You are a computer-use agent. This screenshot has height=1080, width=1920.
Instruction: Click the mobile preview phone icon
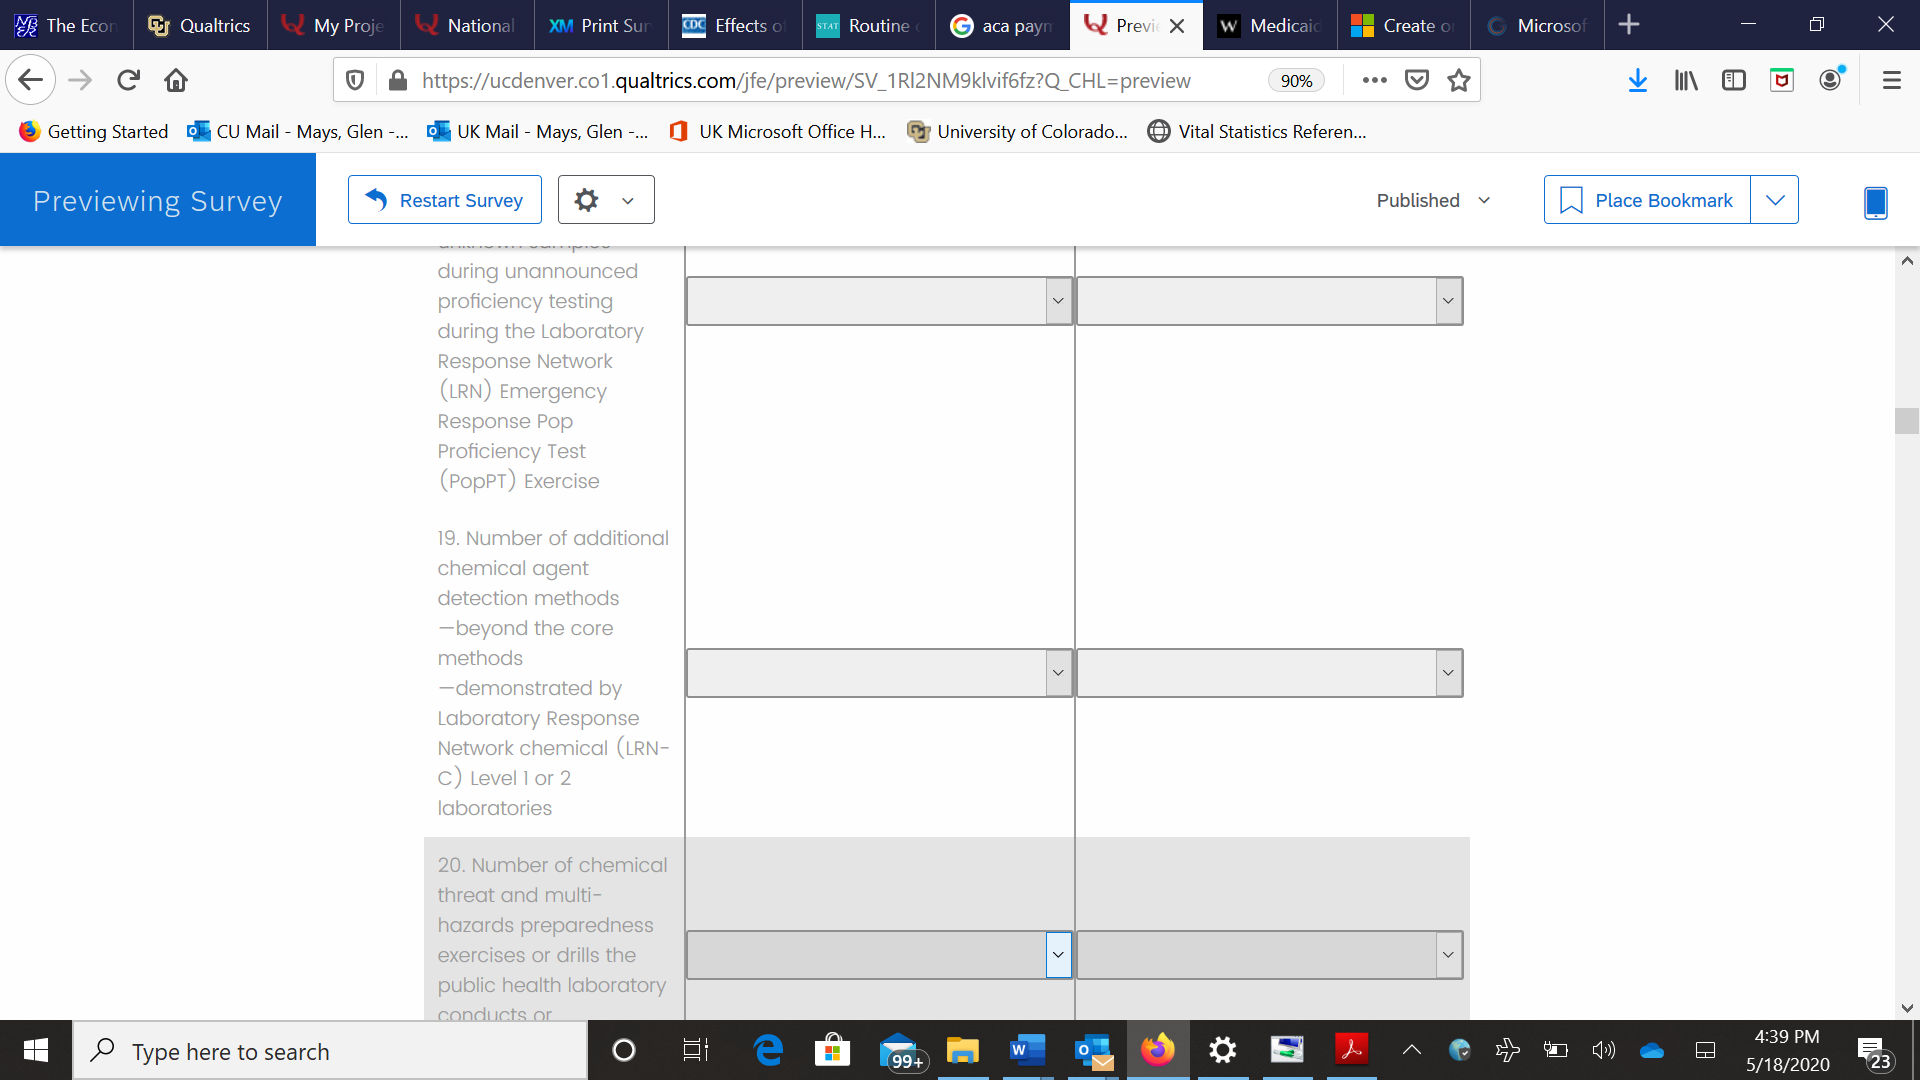[x=1875, y=202]
